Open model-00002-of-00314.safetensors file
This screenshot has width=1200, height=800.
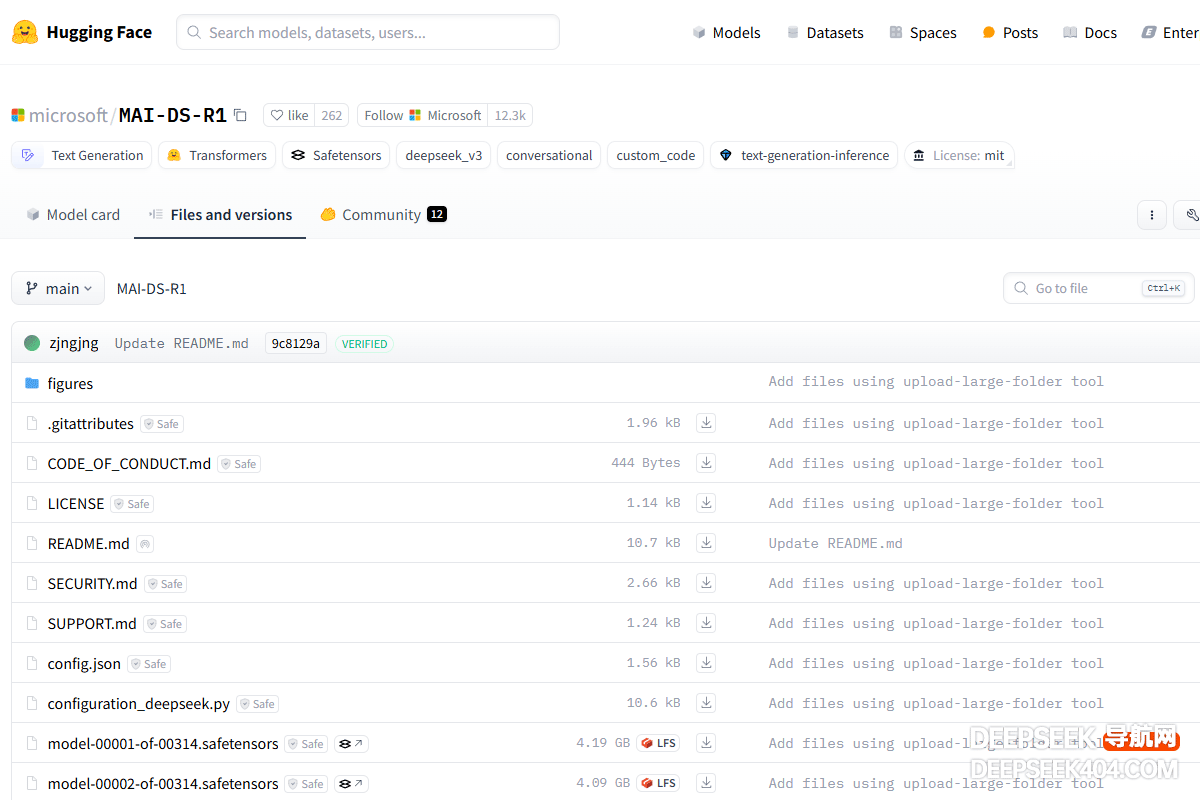point(163,783)
